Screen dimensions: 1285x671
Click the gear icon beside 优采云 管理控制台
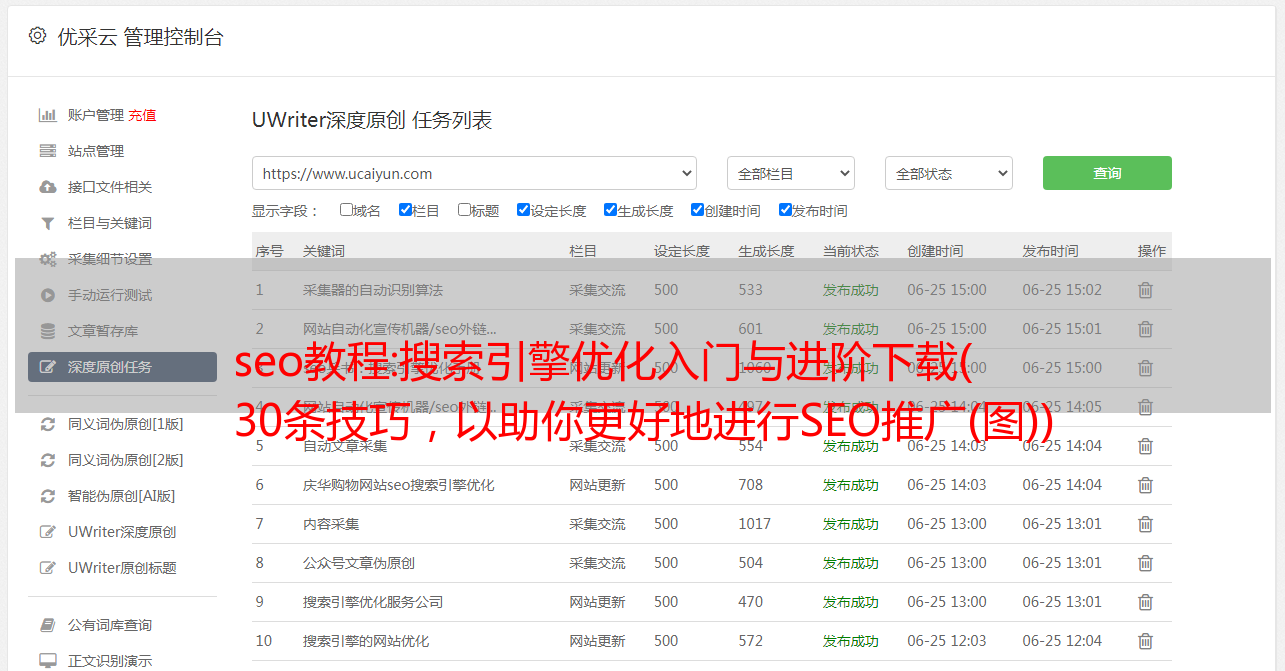coord(37,36)
